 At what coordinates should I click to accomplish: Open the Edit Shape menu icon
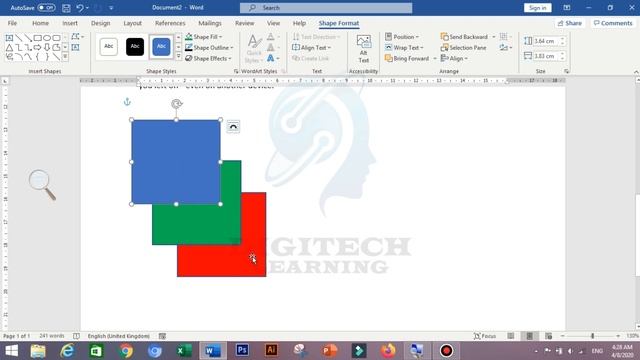(77, 37)
